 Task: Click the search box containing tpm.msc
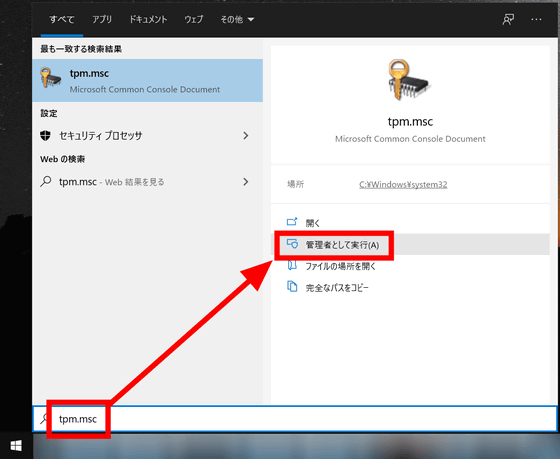[295, 419]
